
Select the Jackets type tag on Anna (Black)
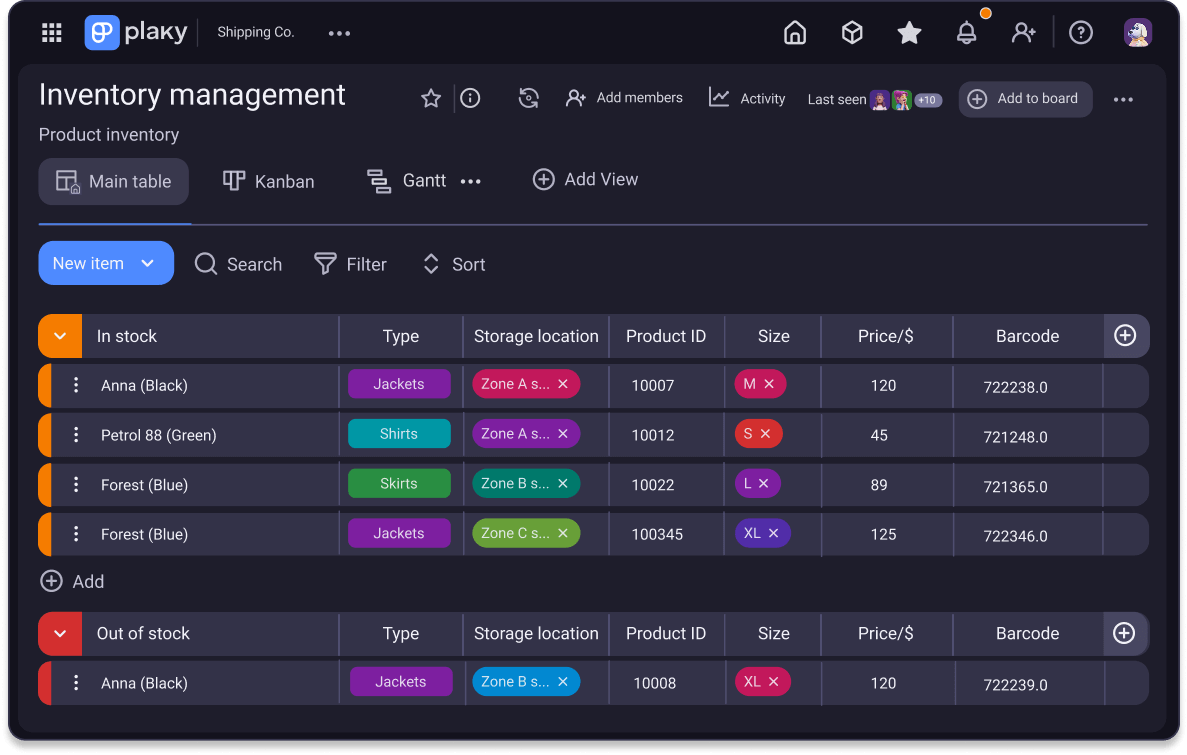click(x=399, y=383)
